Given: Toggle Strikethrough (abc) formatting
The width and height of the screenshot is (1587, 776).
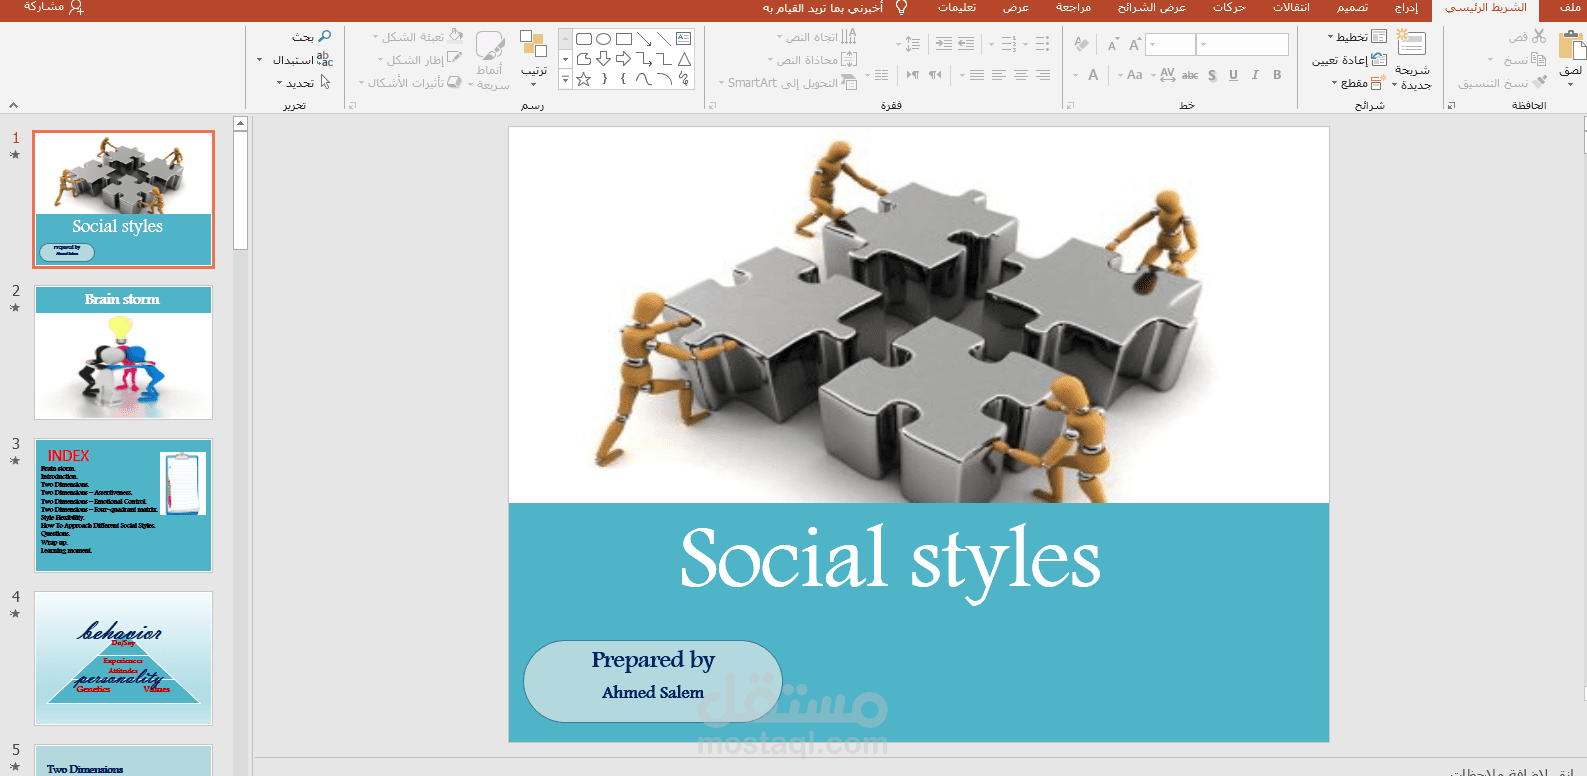Looking at the screenshot, I should [x=1190, y=75].
